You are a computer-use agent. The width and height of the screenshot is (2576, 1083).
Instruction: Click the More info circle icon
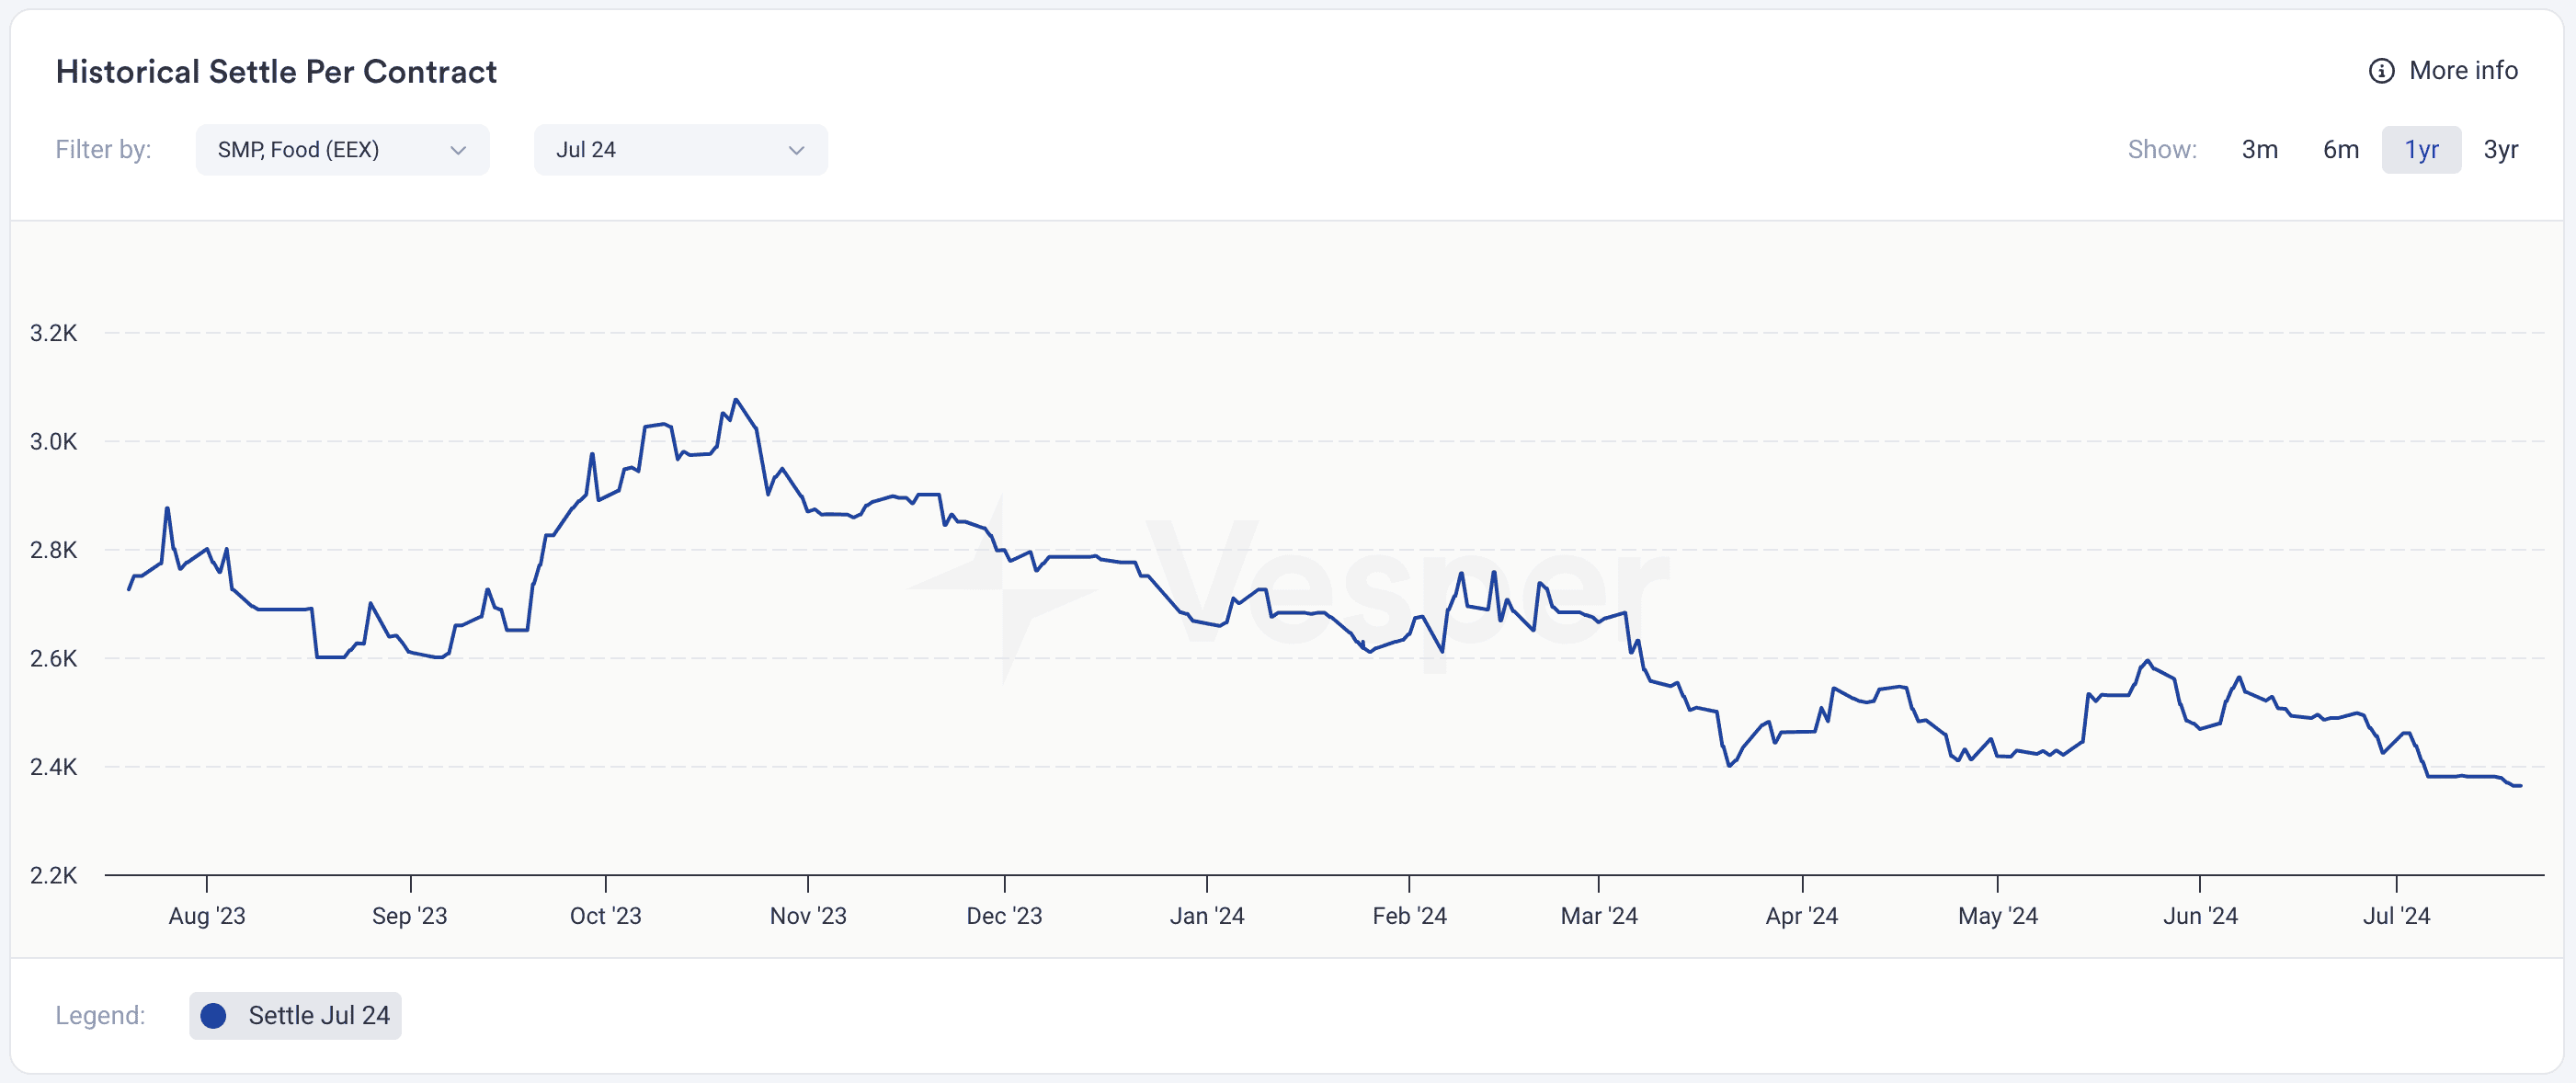pos(2381,71)
